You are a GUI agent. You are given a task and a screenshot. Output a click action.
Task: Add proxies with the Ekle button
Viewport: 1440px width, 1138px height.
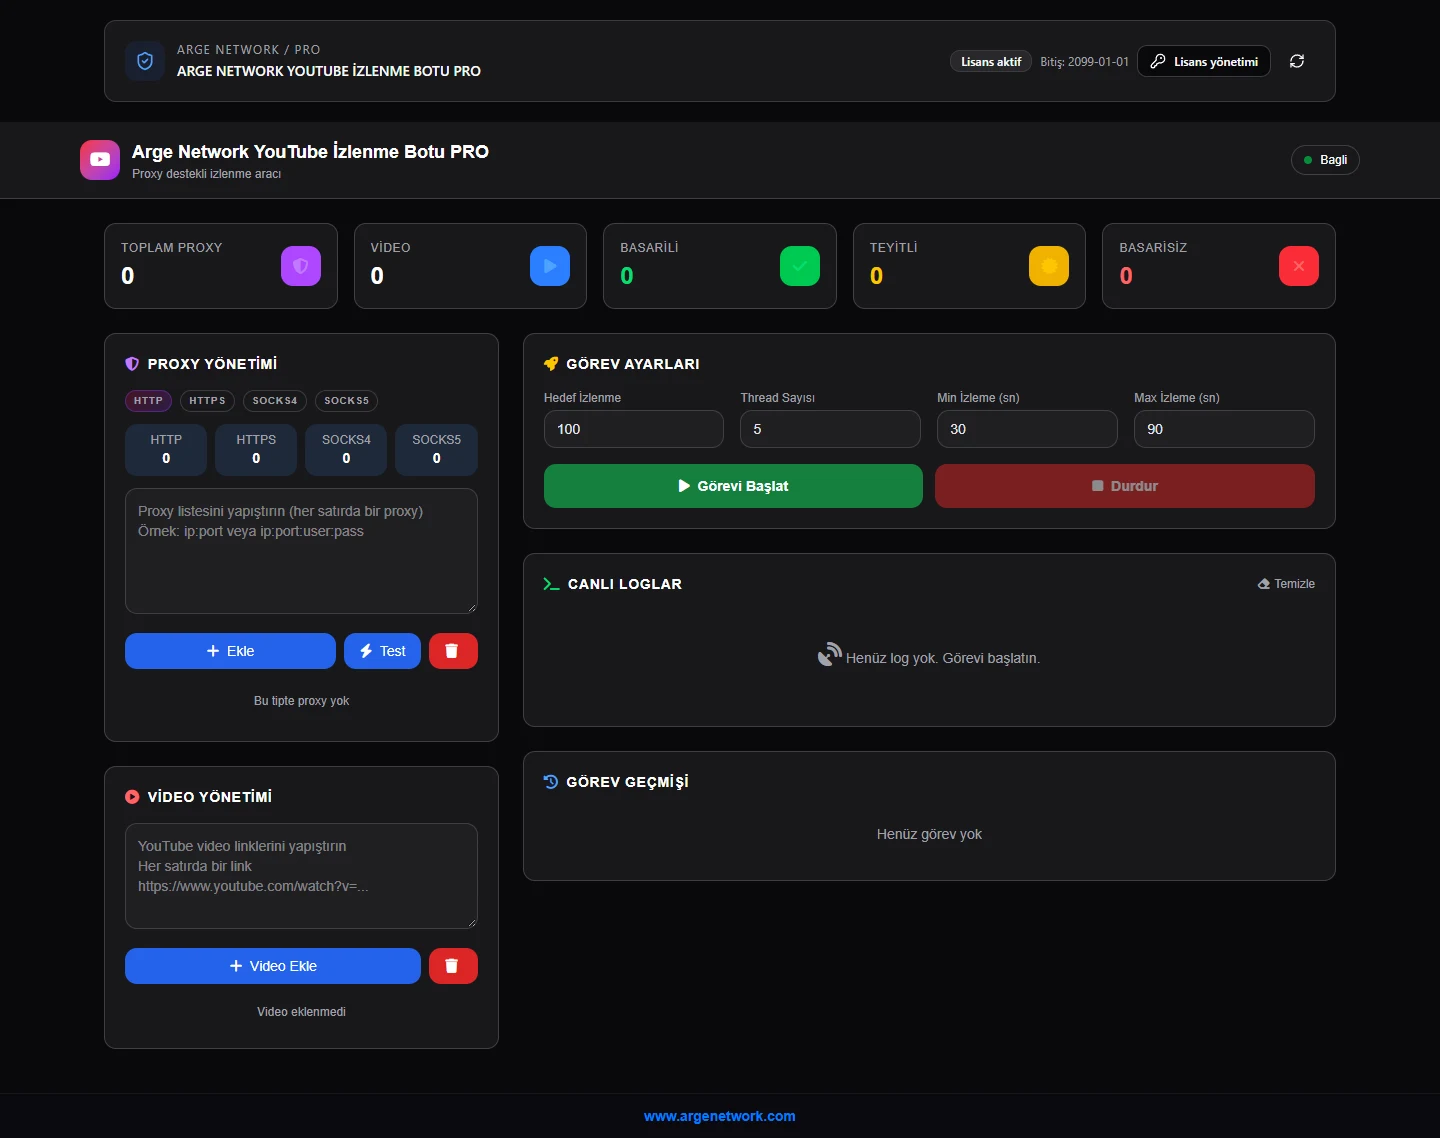pyautogui.click(x=230, y=651)
